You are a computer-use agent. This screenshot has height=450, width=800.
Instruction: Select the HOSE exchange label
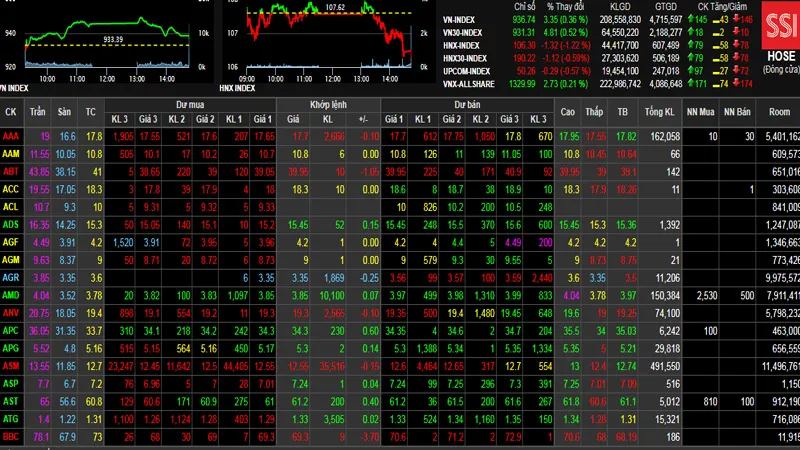[x=781, y=56]
